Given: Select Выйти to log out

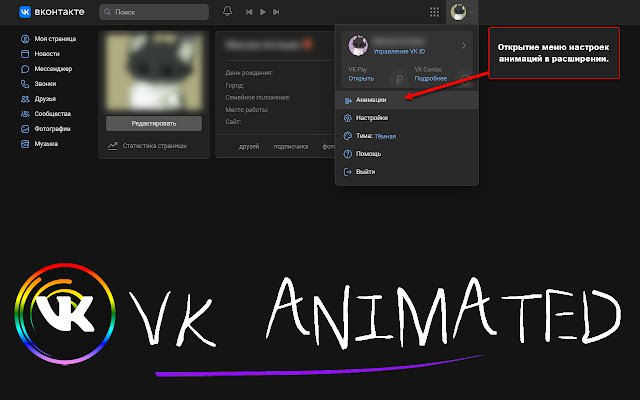Looking at the screenshot, I should click(x=407, y=172).
